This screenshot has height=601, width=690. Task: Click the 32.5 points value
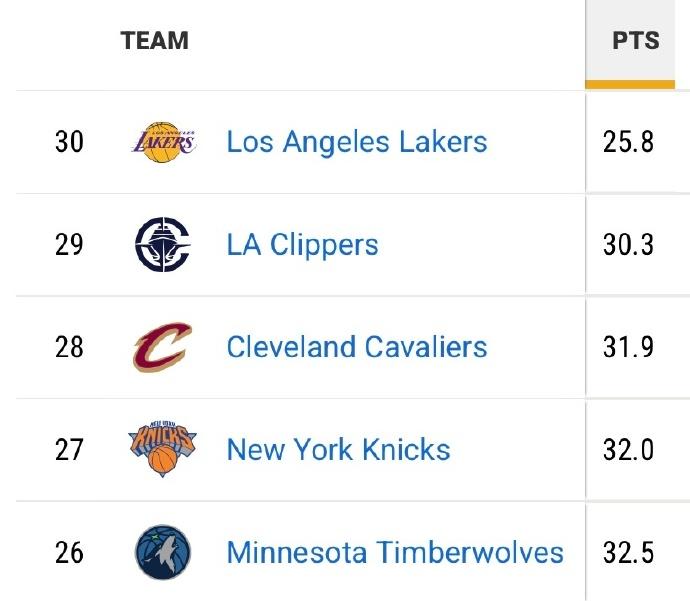point(628,552)
